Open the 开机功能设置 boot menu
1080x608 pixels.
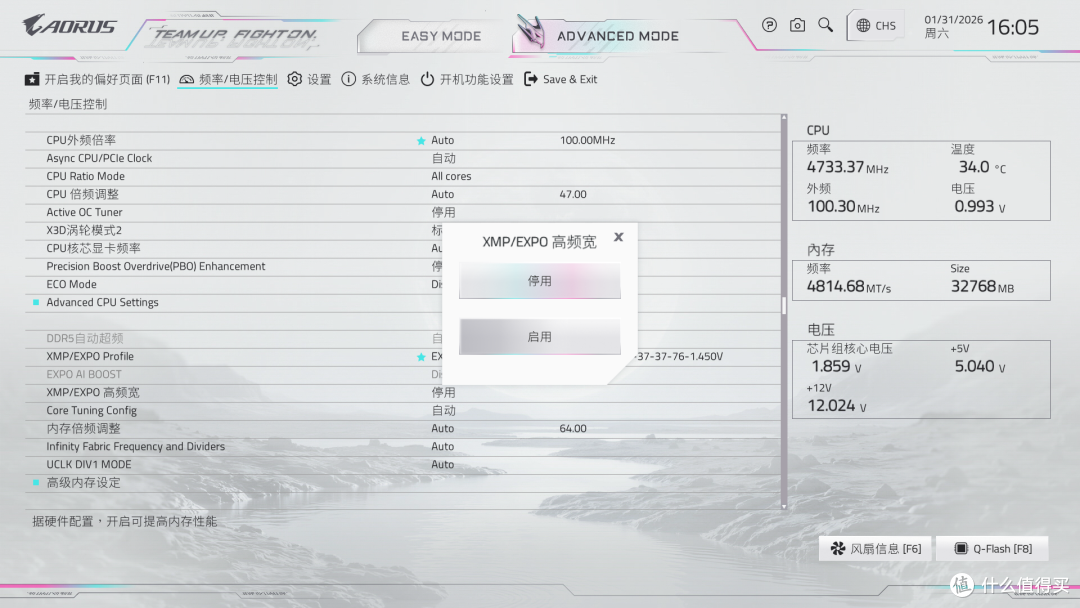point(467,79)
